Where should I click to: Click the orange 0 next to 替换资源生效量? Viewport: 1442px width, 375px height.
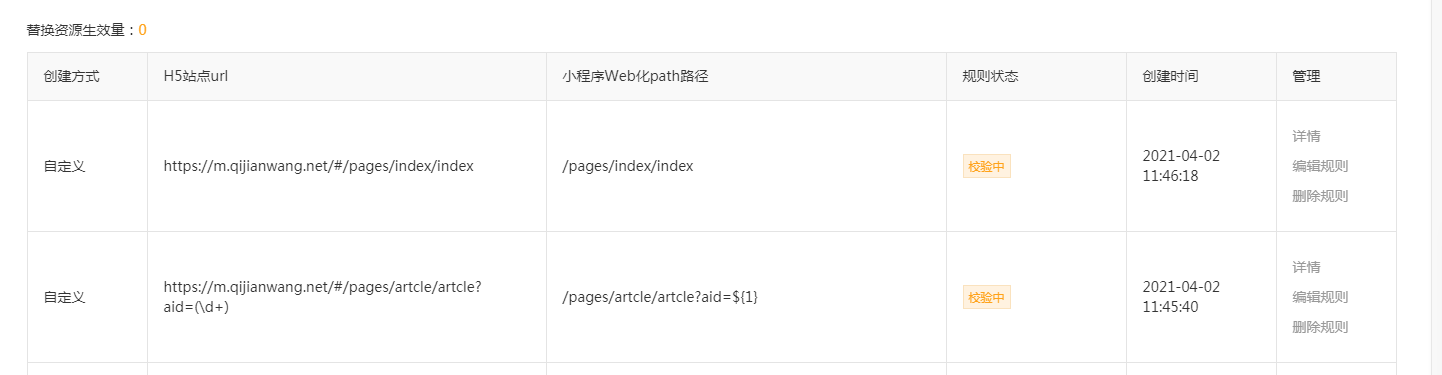[x=142, y=30]
